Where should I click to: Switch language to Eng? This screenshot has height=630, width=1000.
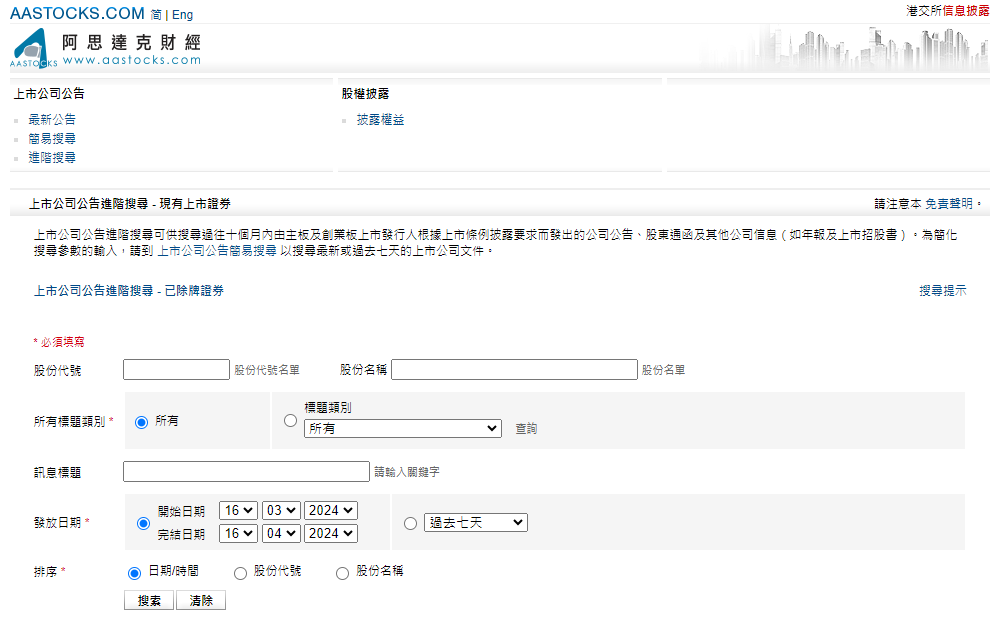(182, 15)
